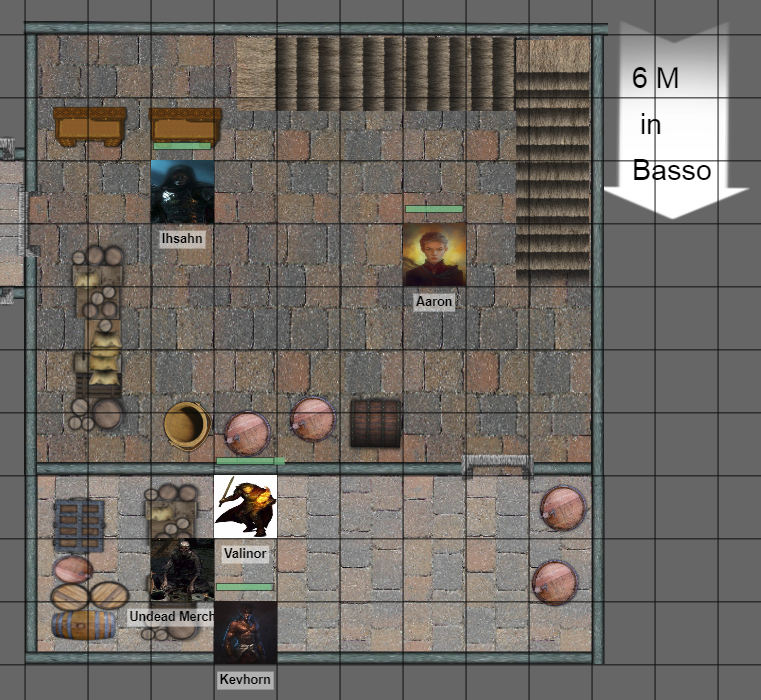Click the Ihsahn name label
The image size is (761, 700).
pyautogui.click(x=182, y=238)
